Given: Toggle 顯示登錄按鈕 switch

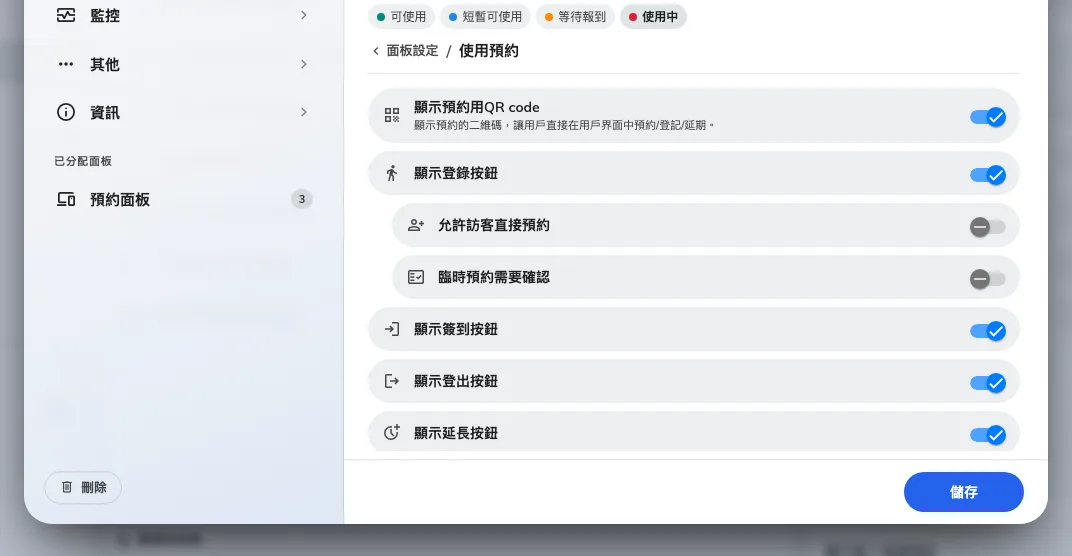Looking at the screenshot, I should [x=987, y=175].
